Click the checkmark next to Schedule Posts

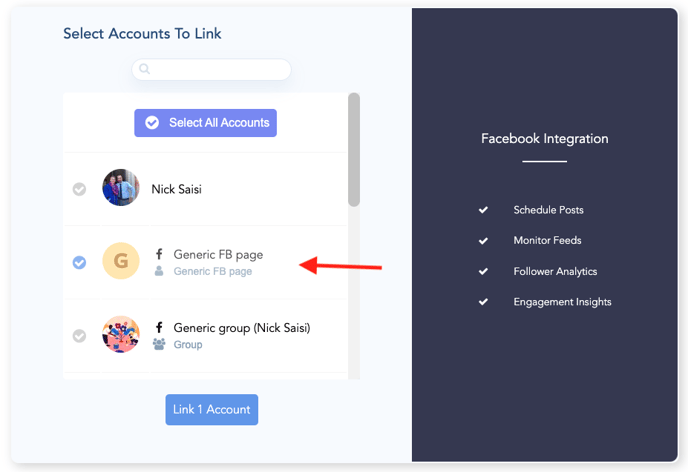pyautogui.click(x=483, y=210)
